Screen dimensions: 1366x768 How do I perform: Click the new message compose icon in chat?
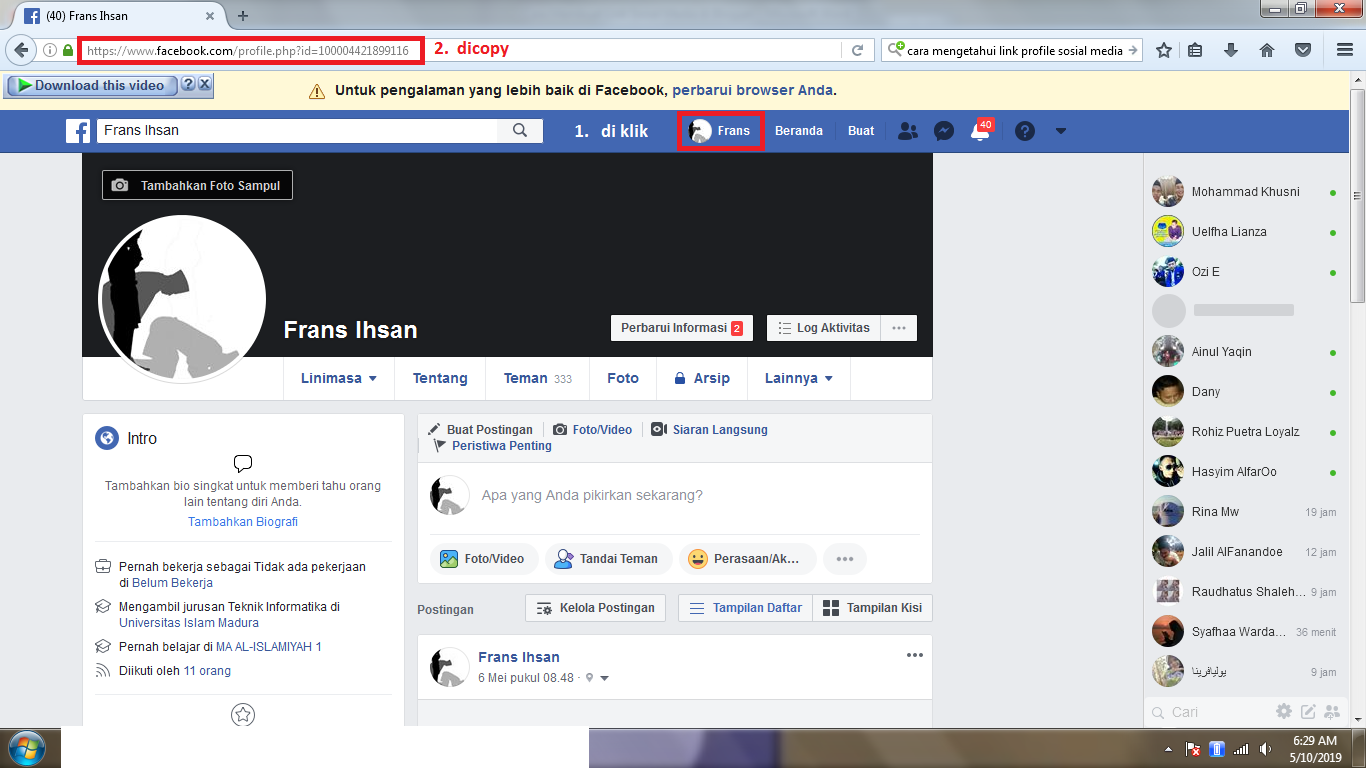[1308, 712]
